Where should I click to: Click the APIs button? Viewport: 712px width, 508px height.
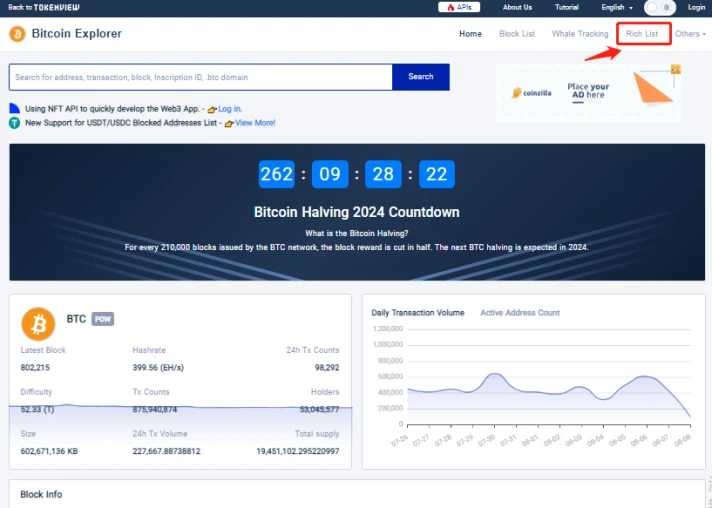459,7
